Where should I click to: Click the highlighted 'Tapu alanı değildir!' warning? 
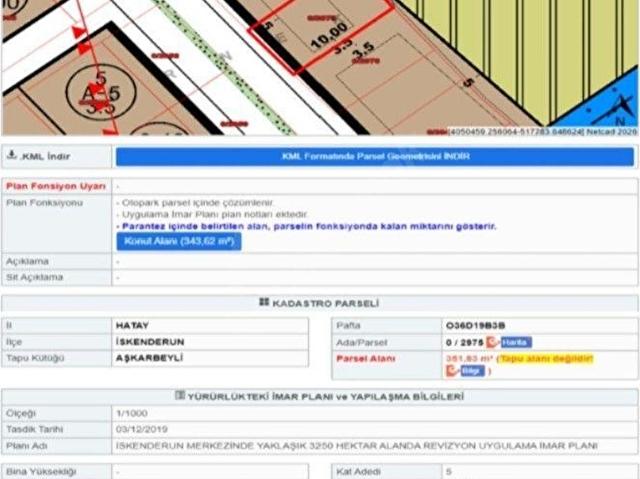click(x=546, y=359)
